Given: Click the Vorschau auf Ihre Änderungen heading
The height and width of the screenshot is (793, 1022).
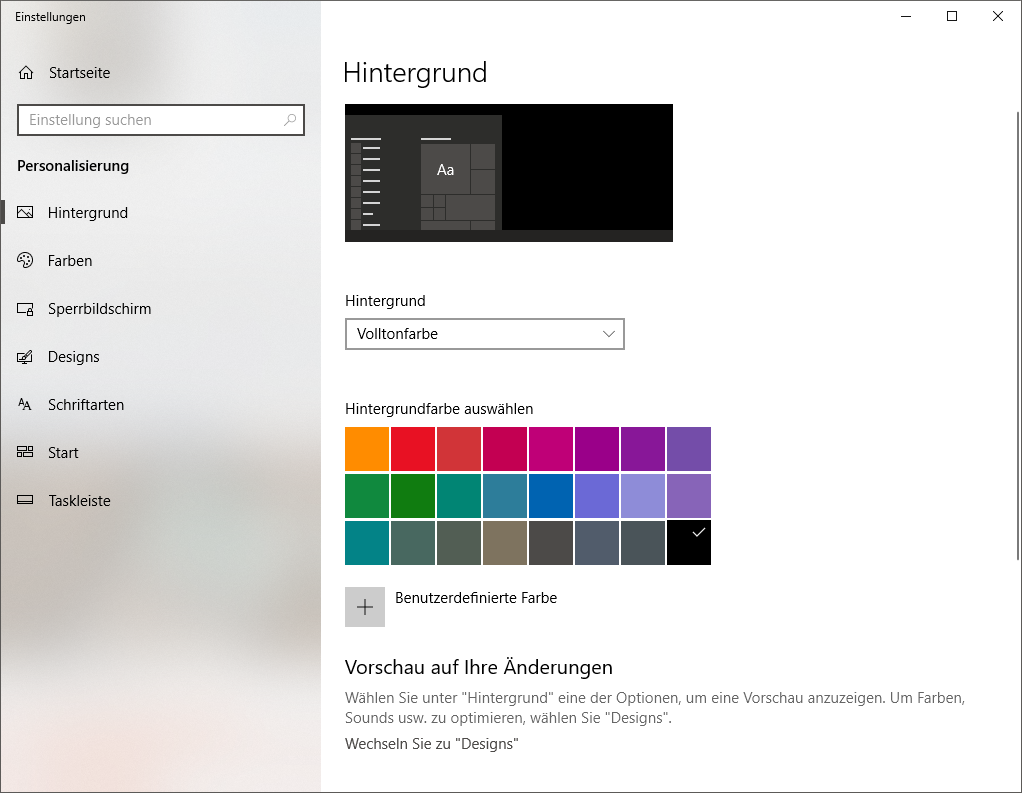Looking at the screenshot, I should pos(478,667).
